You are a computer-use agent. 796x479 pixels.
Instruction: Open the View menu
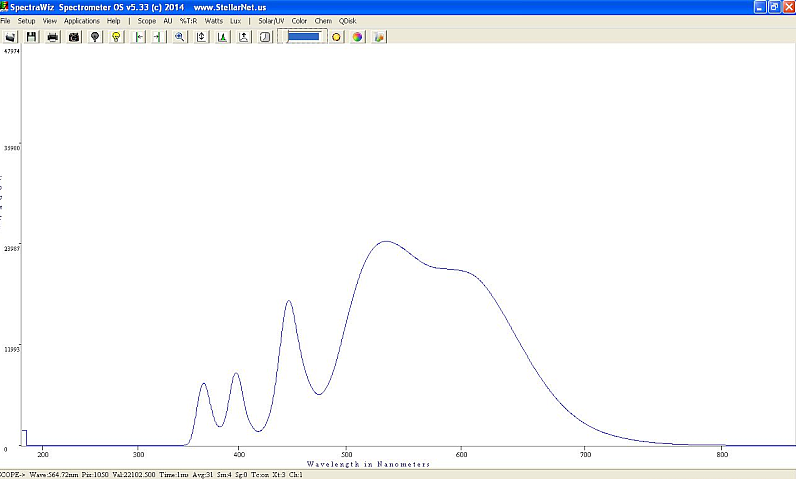pyautogui.click(x=50, y=21)
